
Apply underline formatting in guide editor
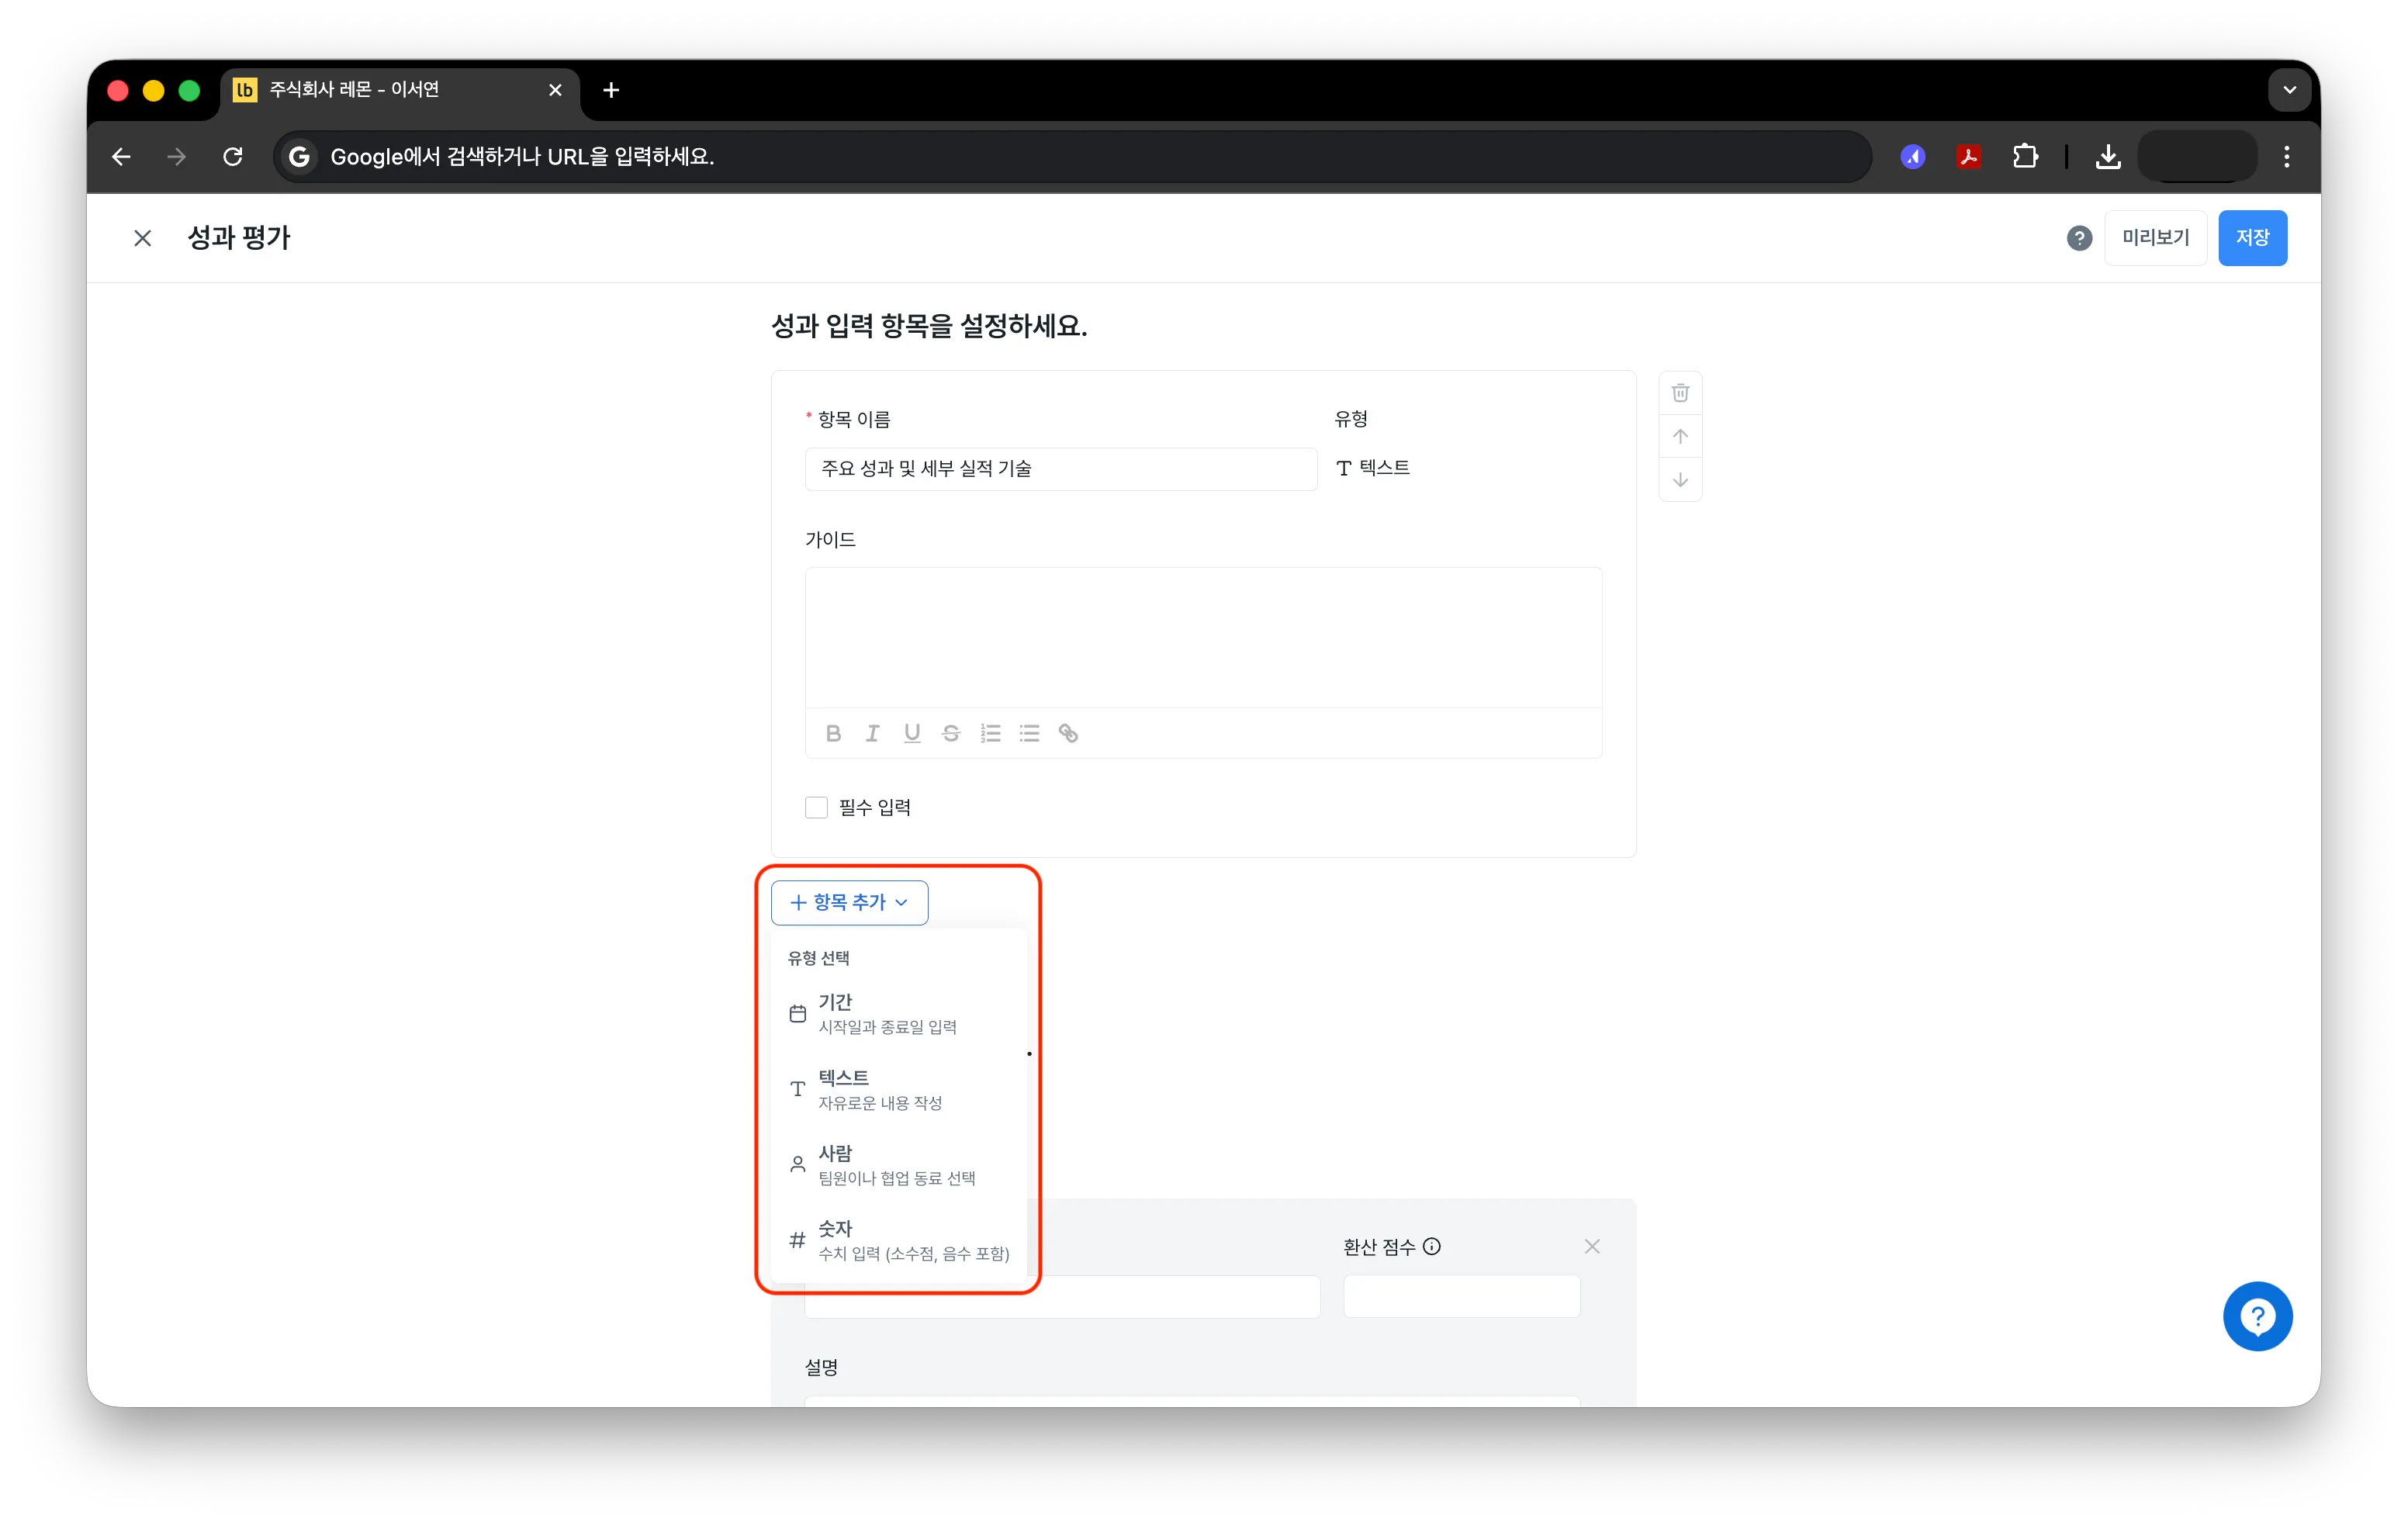911,733
